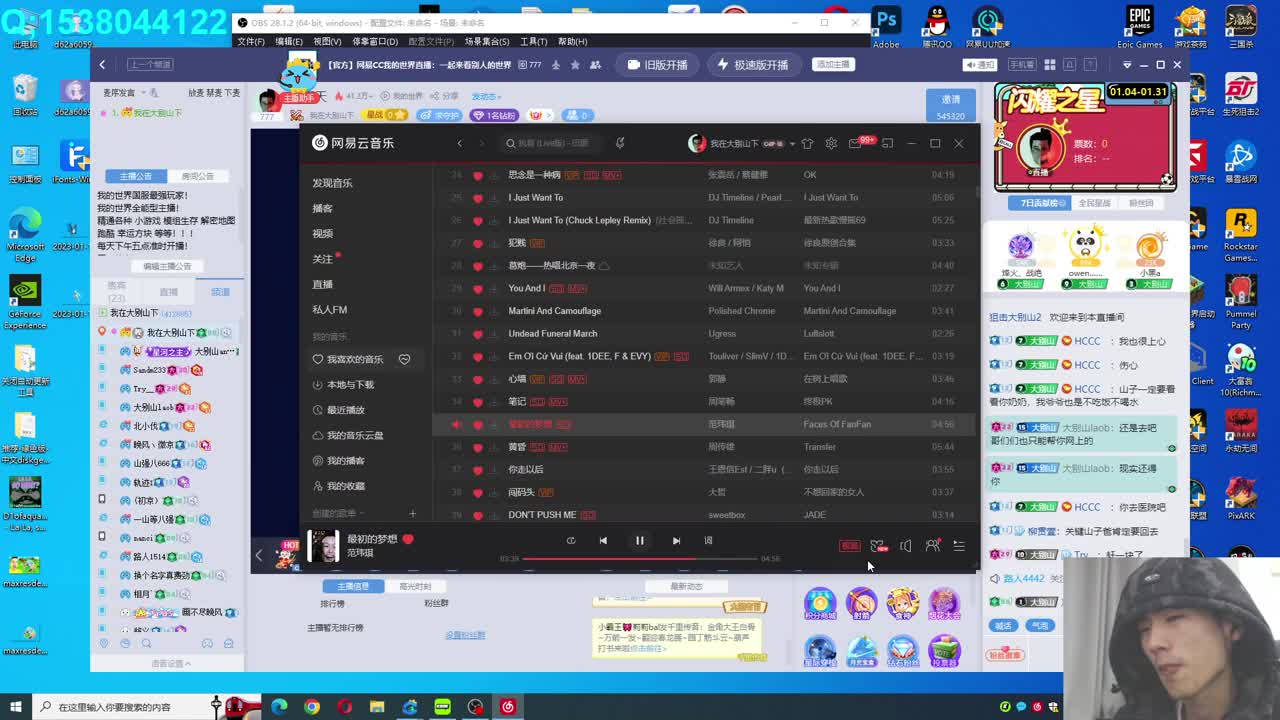Expand the user account dropdown arrow
The width and height of the screenshot is (1280, 720).
(x=792, y=144)
